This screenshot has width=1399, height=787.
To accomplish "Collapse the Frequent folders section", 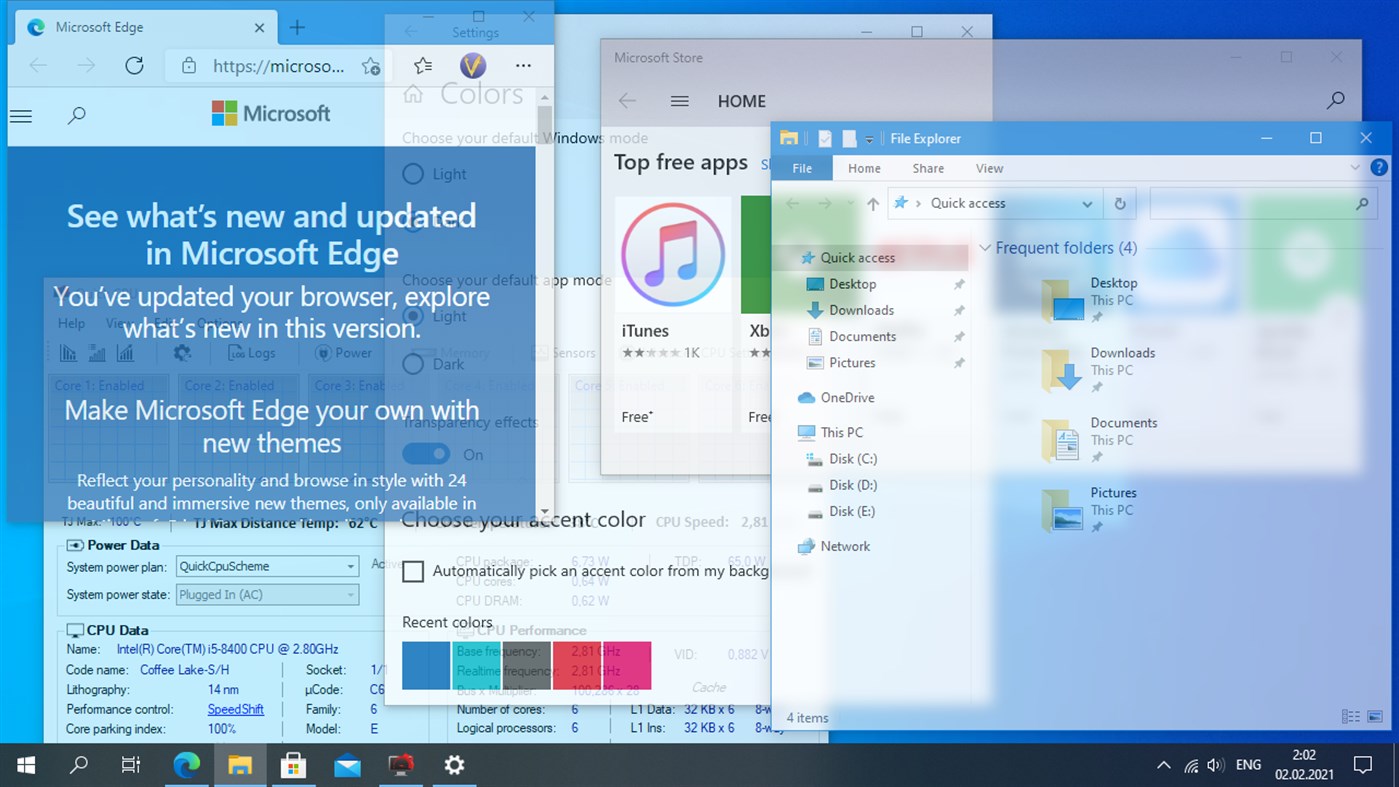I will click(x=985, y=247).
